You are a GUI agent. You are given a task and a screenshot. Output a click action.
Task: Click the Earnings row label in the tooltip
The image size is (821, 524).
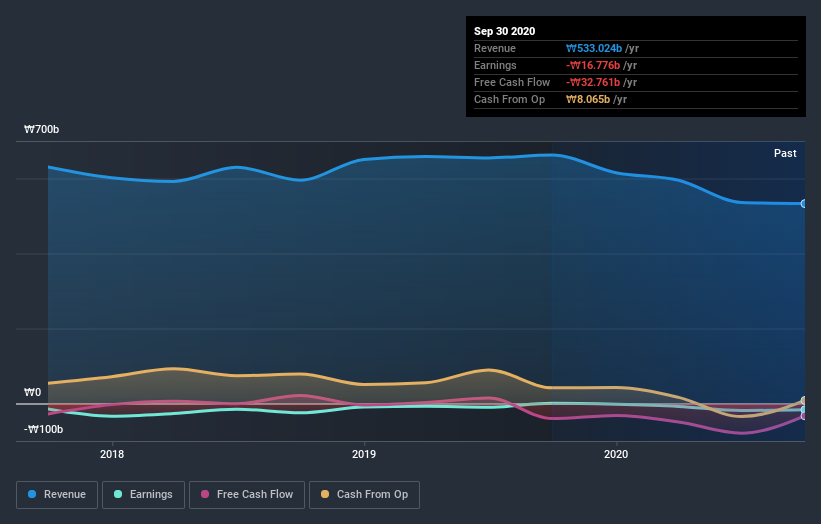tap(495, 65)
